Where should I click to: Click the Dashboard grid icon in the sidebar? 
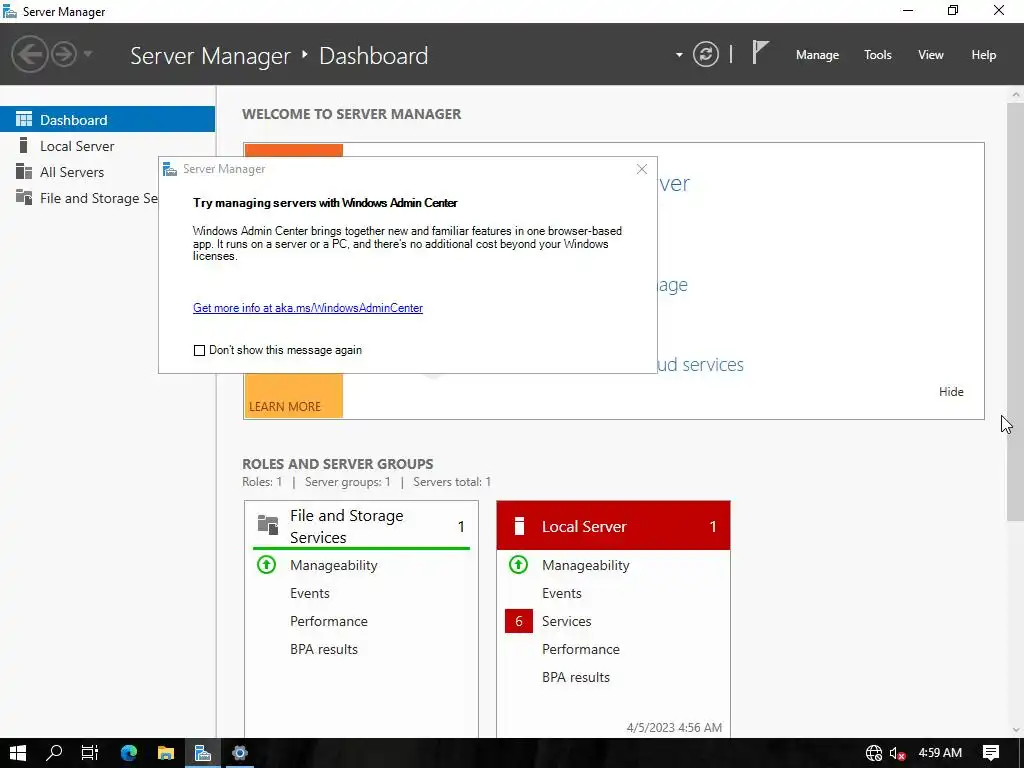tap(24, 120)
